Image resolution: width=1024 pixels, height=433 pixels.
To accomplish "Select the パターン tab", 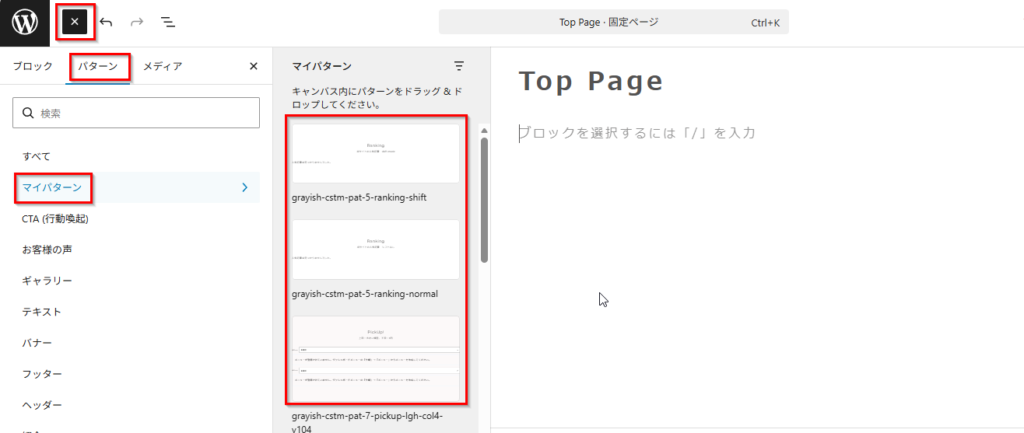I will point(99,67).
